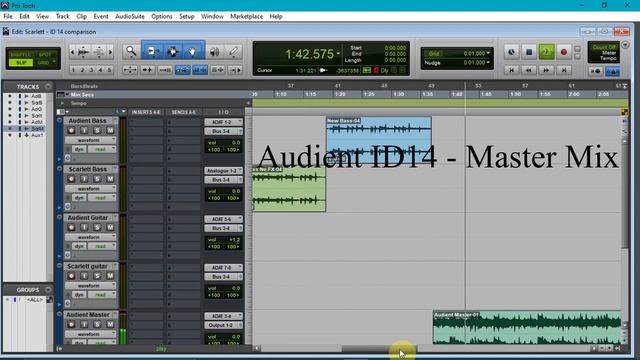Enable Slip edit mode
Image resolution: width=640 pixels, height=360 pixels.
21,62
